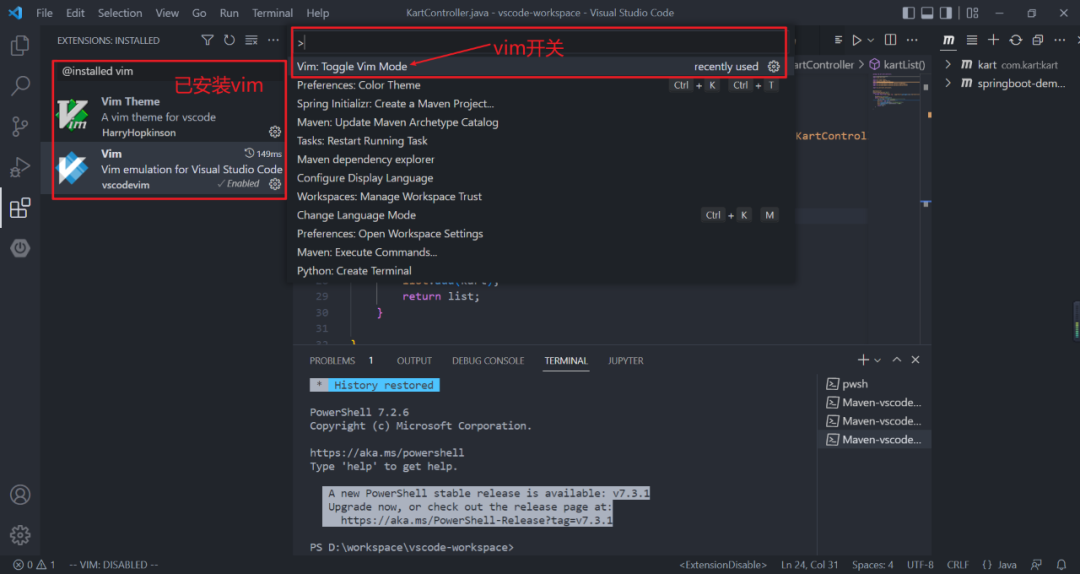This screenshot has width=1080, height=574.
Task: Open the File menu
Action: tap(44, 12)
